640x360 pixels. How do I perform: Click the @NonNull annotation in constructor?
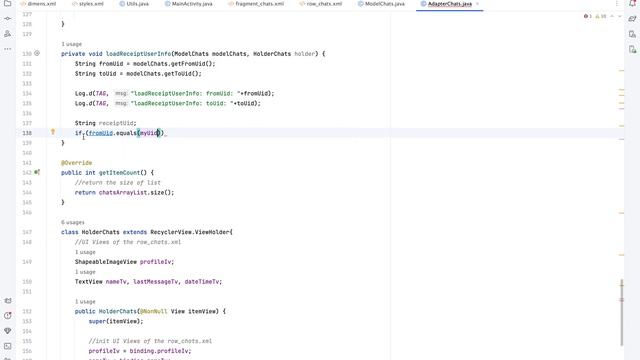[x=153, y=311]
